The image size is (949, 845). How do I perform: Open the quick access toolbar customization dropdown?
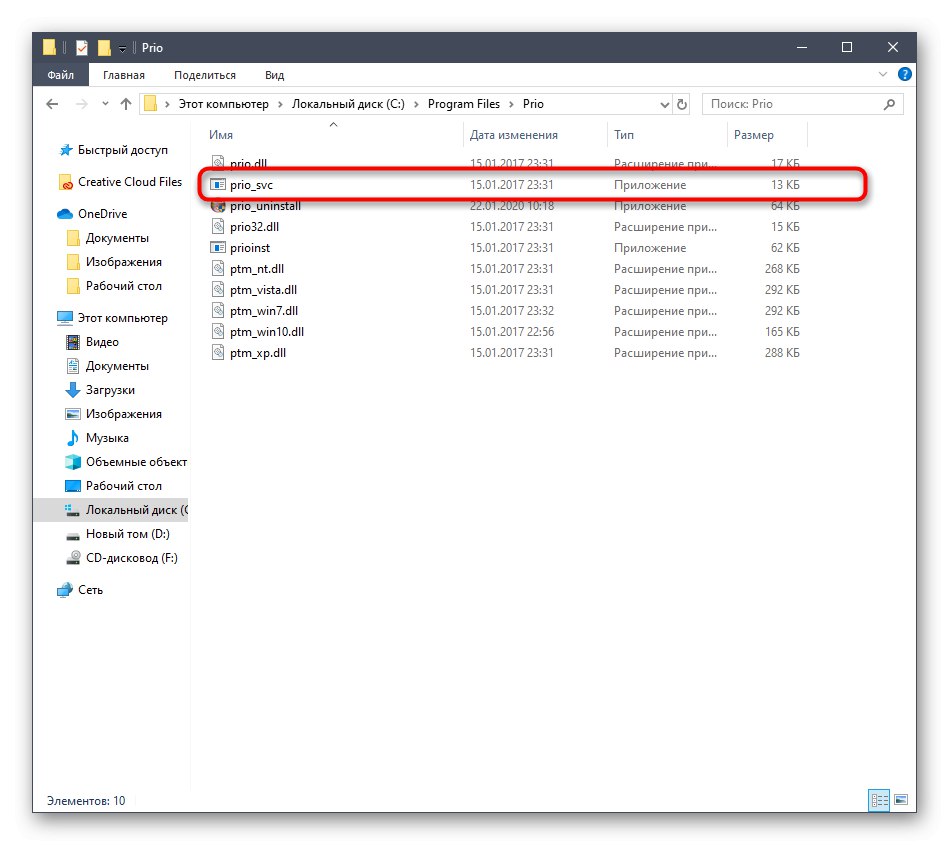coord(120,47)
